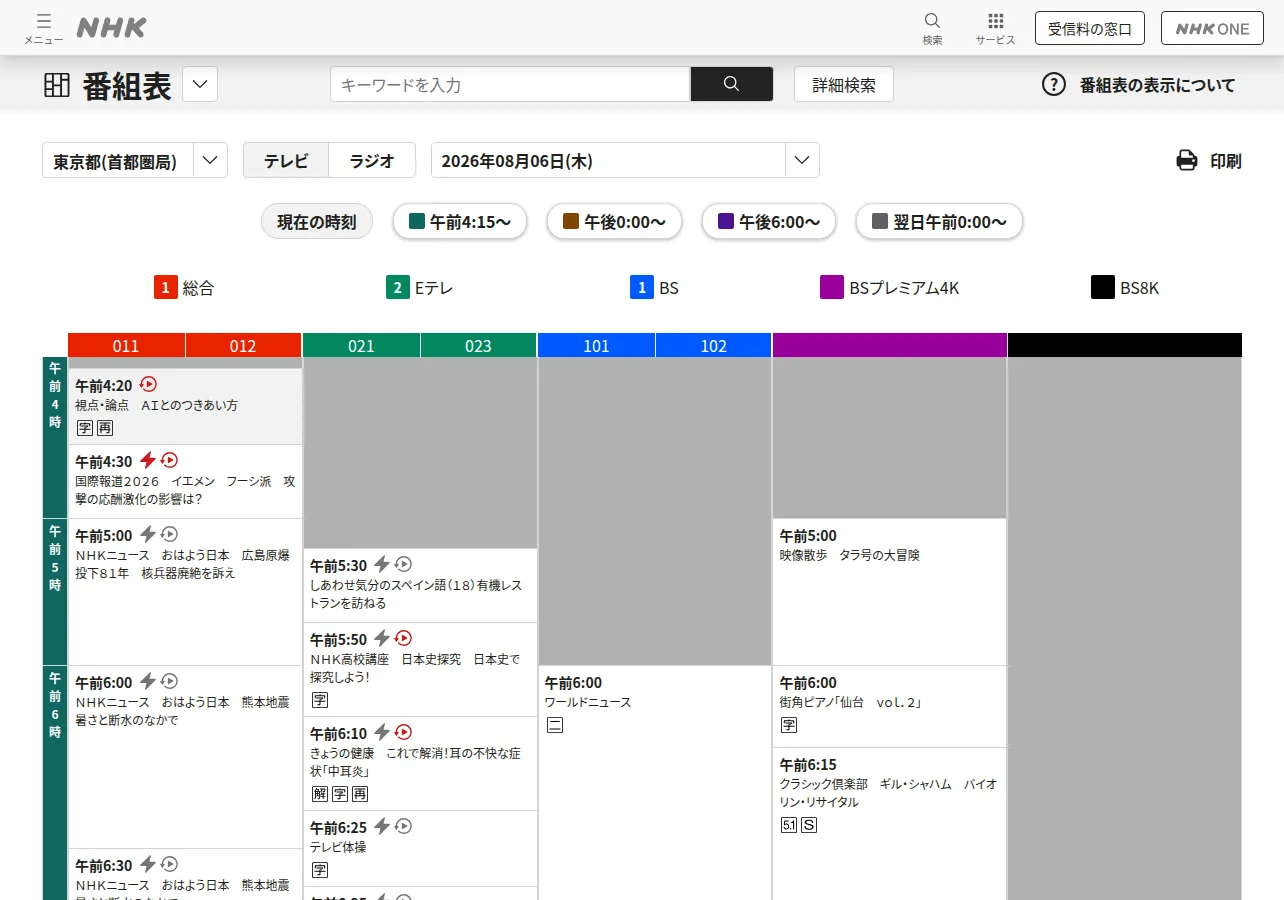
Task: Click the blue BS channel badge
Action: point(642,288)
